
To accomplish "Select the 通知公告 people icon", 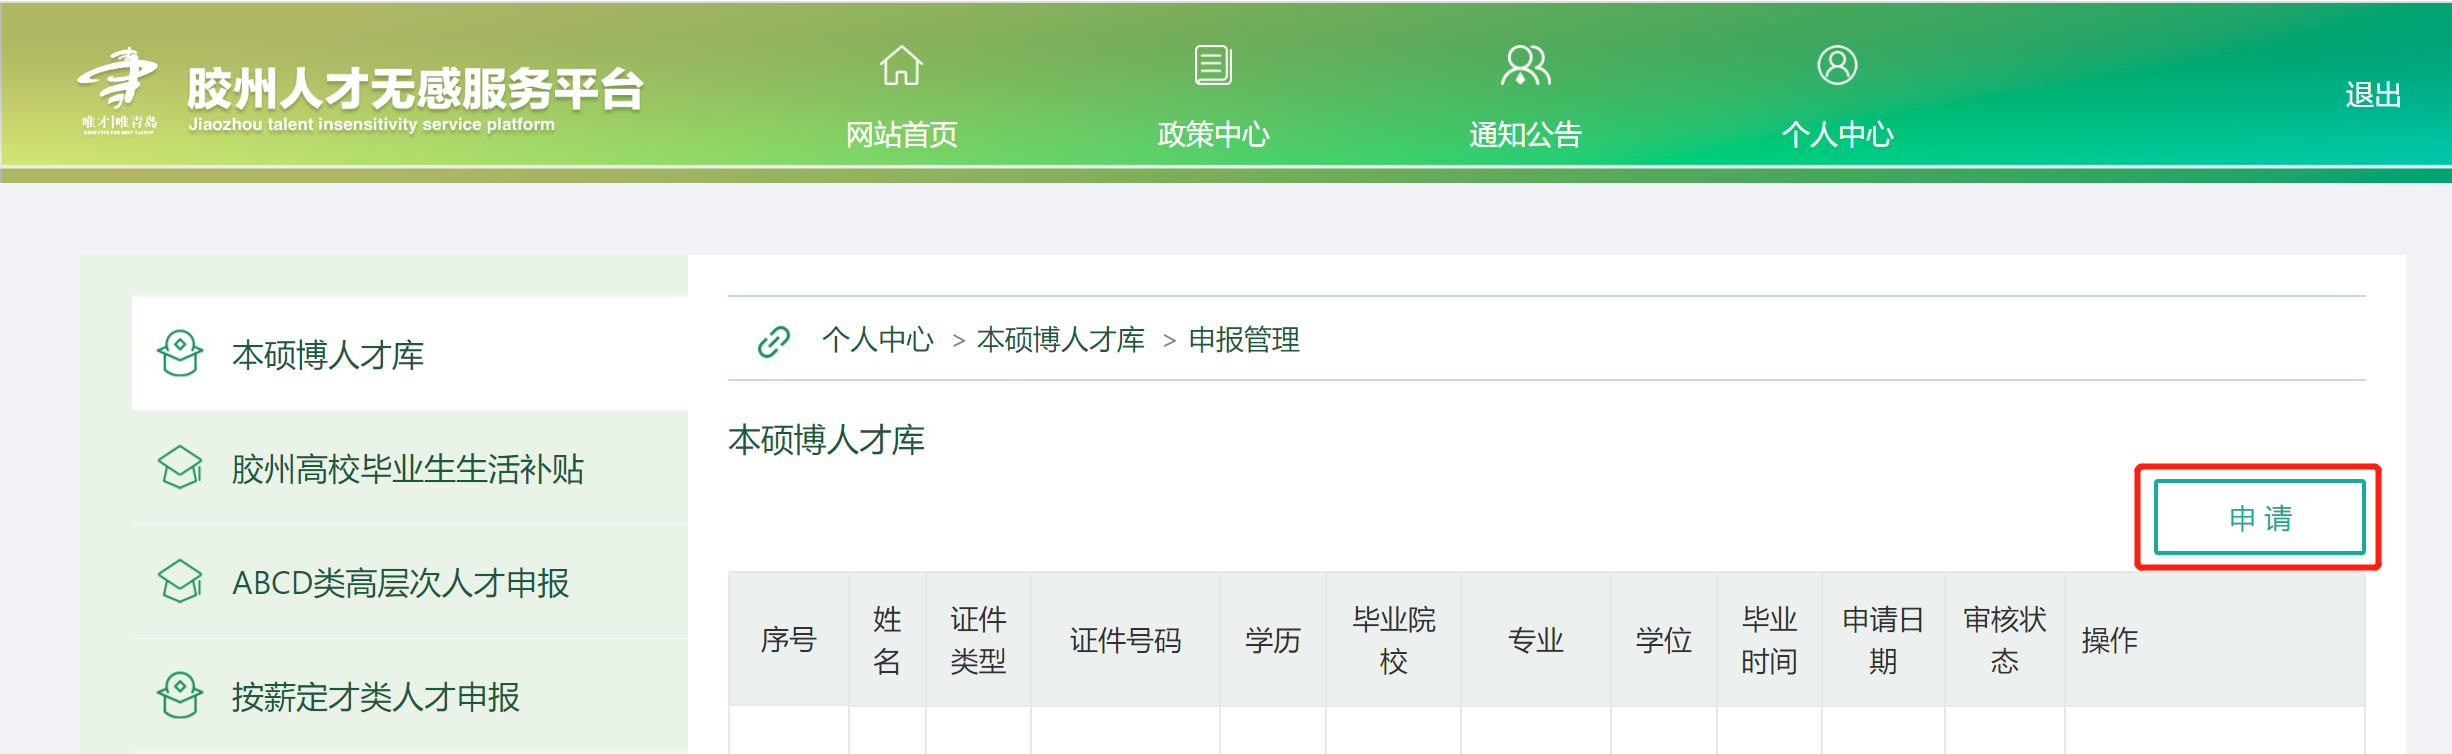I will tap(1525, 66).
